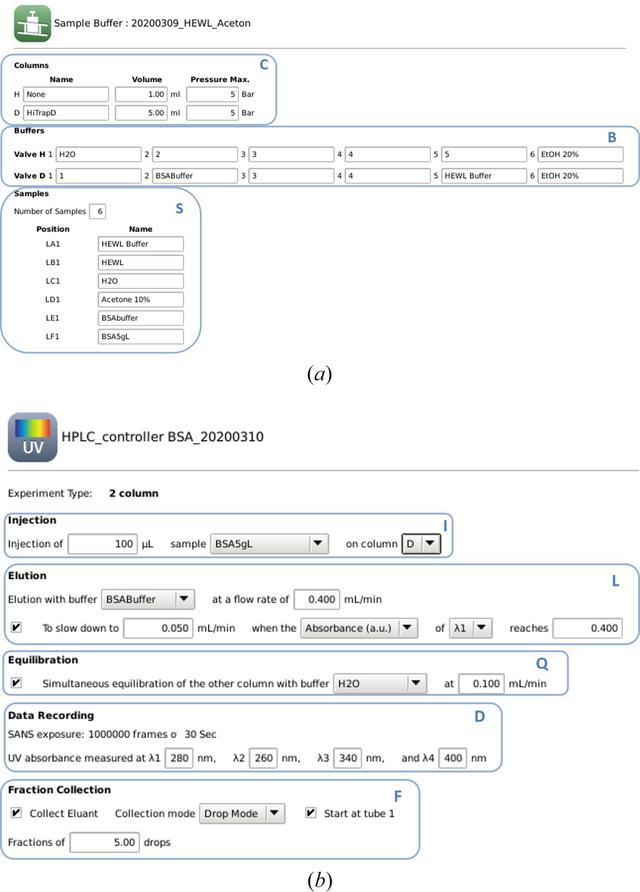Image resolution: width=640 pixels, height=892 pixels.
Task: Click Valve D buffer 4 field
Action: pyautogui.click(x=388, y=176)
